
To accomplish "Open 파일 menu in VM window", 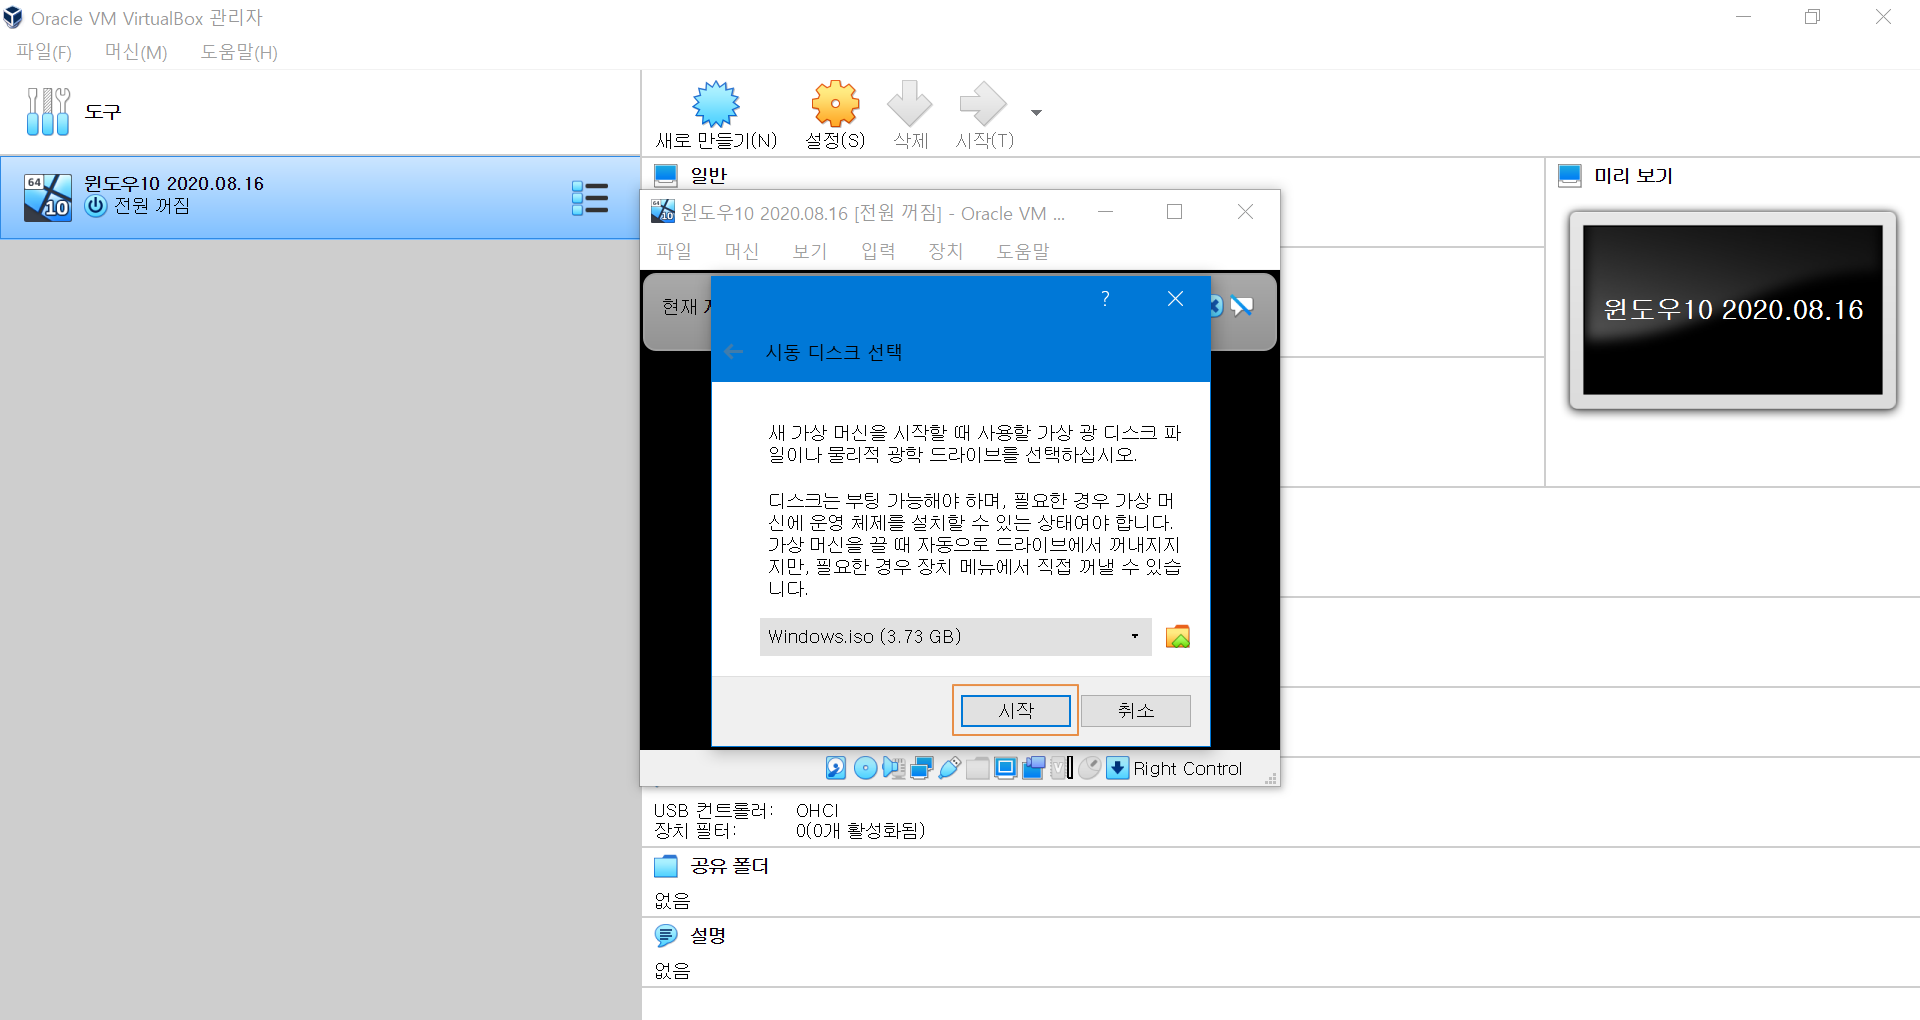I will click(x=674, y=251).
